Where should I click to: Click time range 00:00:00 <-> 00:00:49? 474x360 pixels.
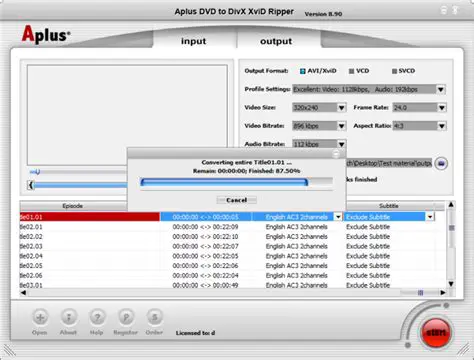(205, 285)
